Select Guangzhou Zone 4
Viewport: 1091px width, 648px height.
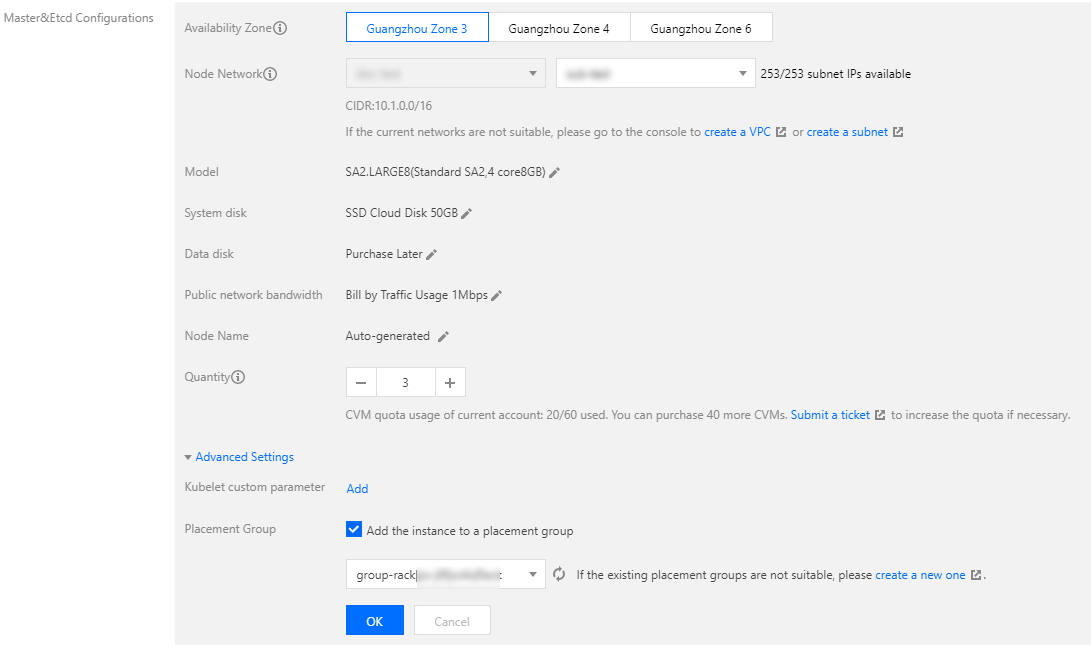click(559, 28)
